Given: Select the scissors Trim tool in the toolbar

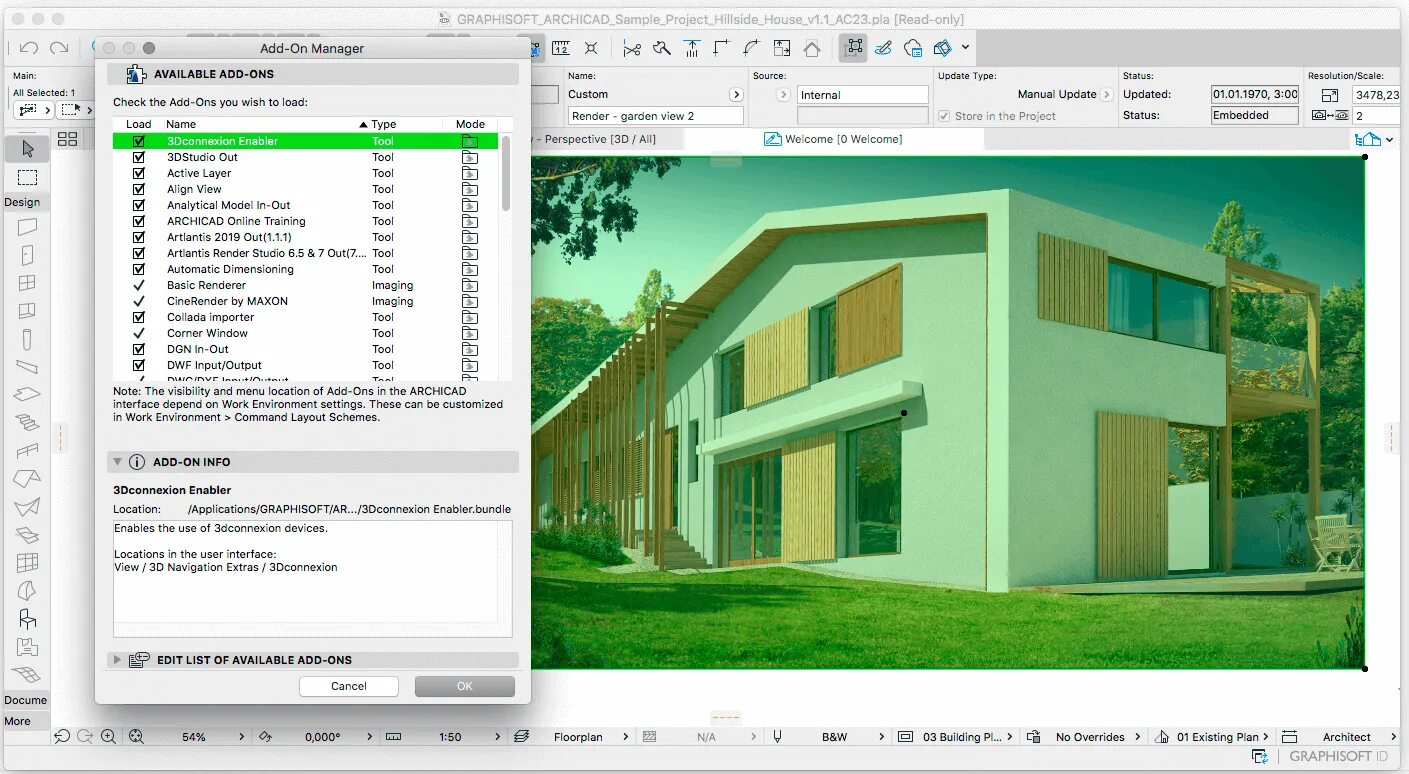Looking at the screenshot, I should coord(631,47).
